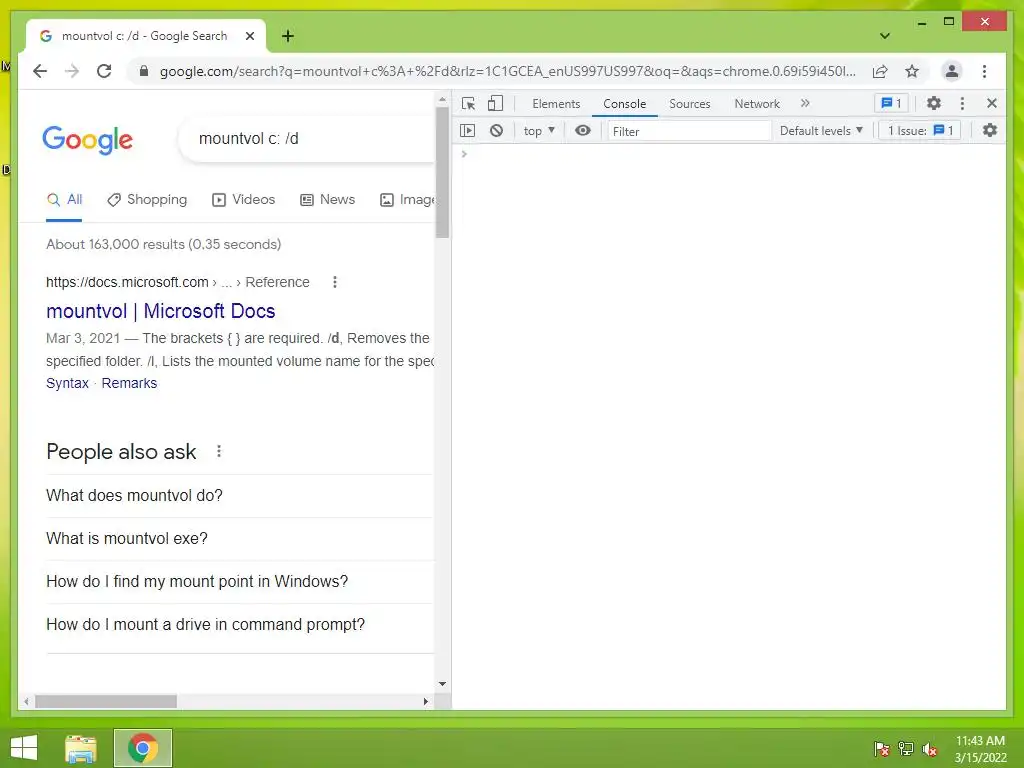The width and height of the screenshot is (1024, 768).
Task: Open a new tab with plus button
Action: click(287, 36)
